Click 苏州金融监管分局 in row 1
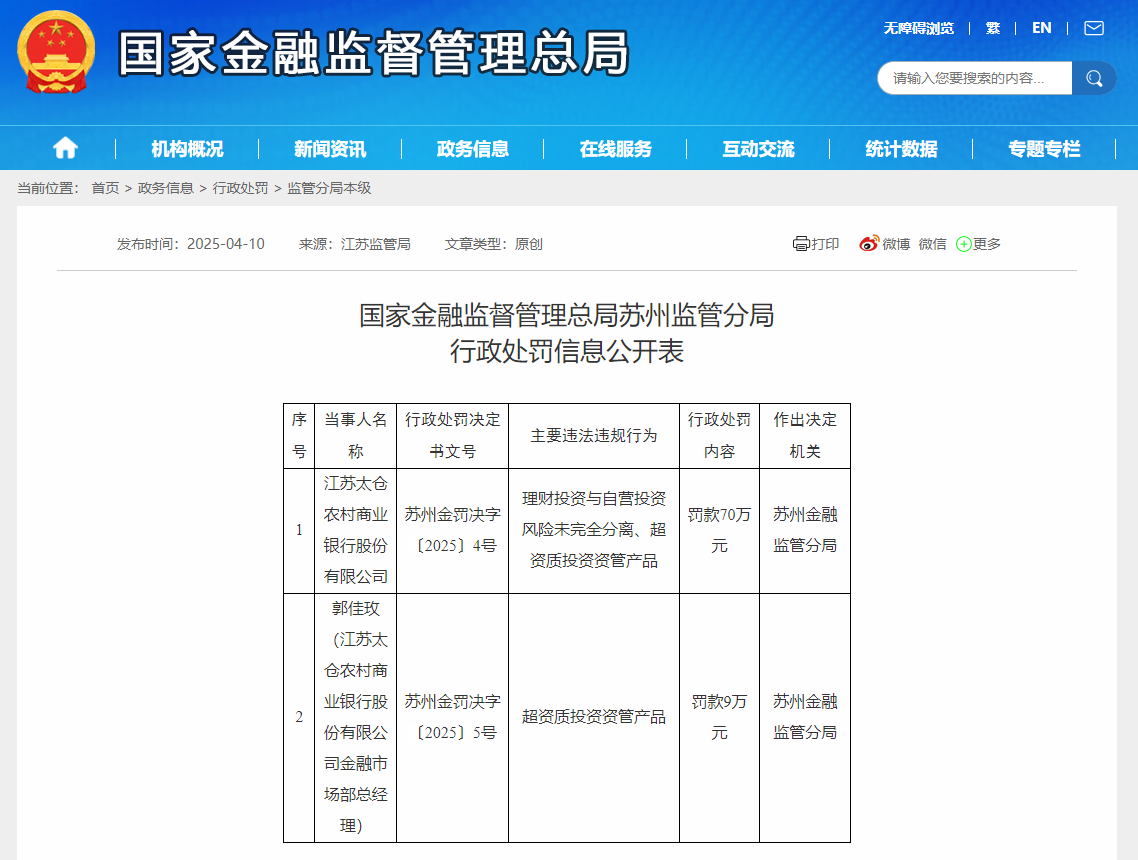Screen dimensions: 1138x860 click(805, 531)
